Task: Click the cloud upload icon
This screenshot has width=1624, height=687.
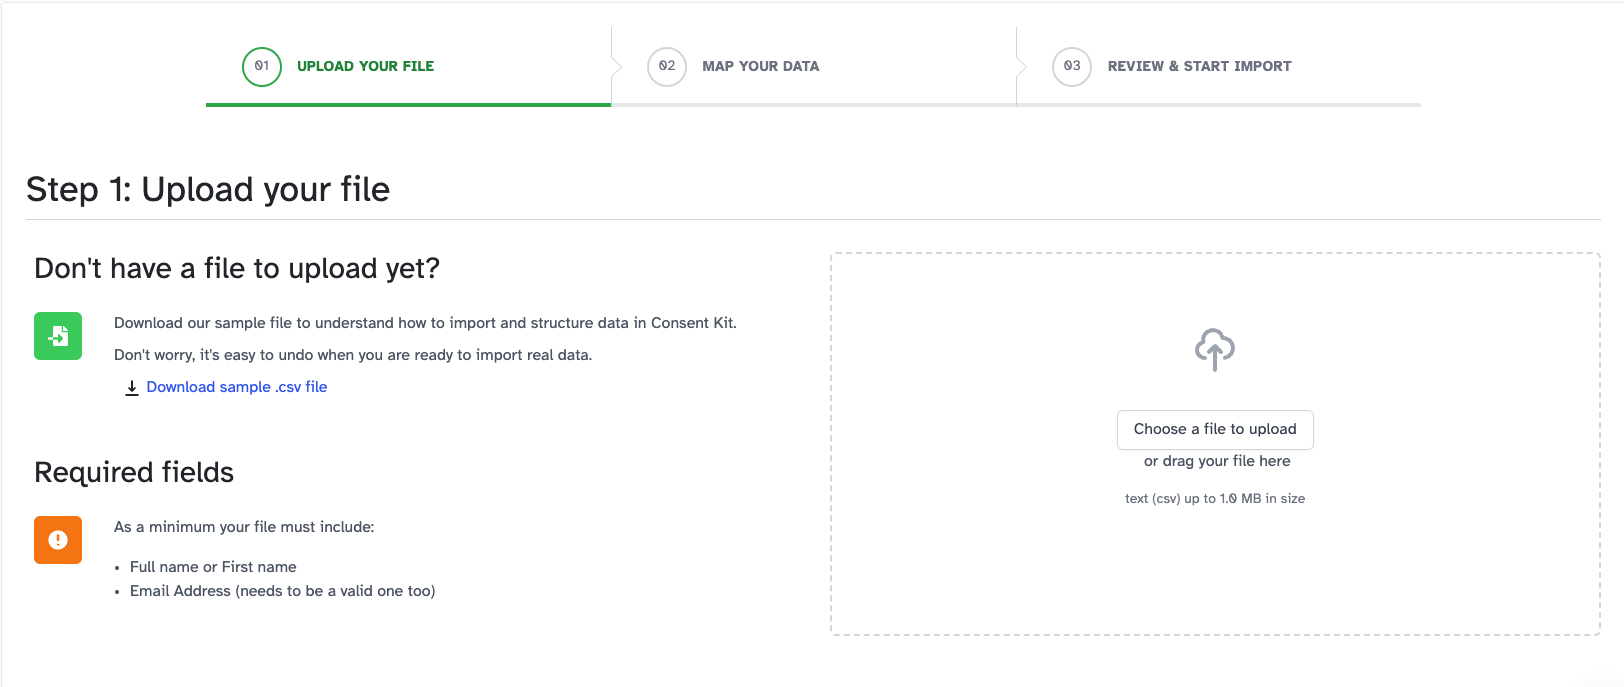Action: 1214,349
